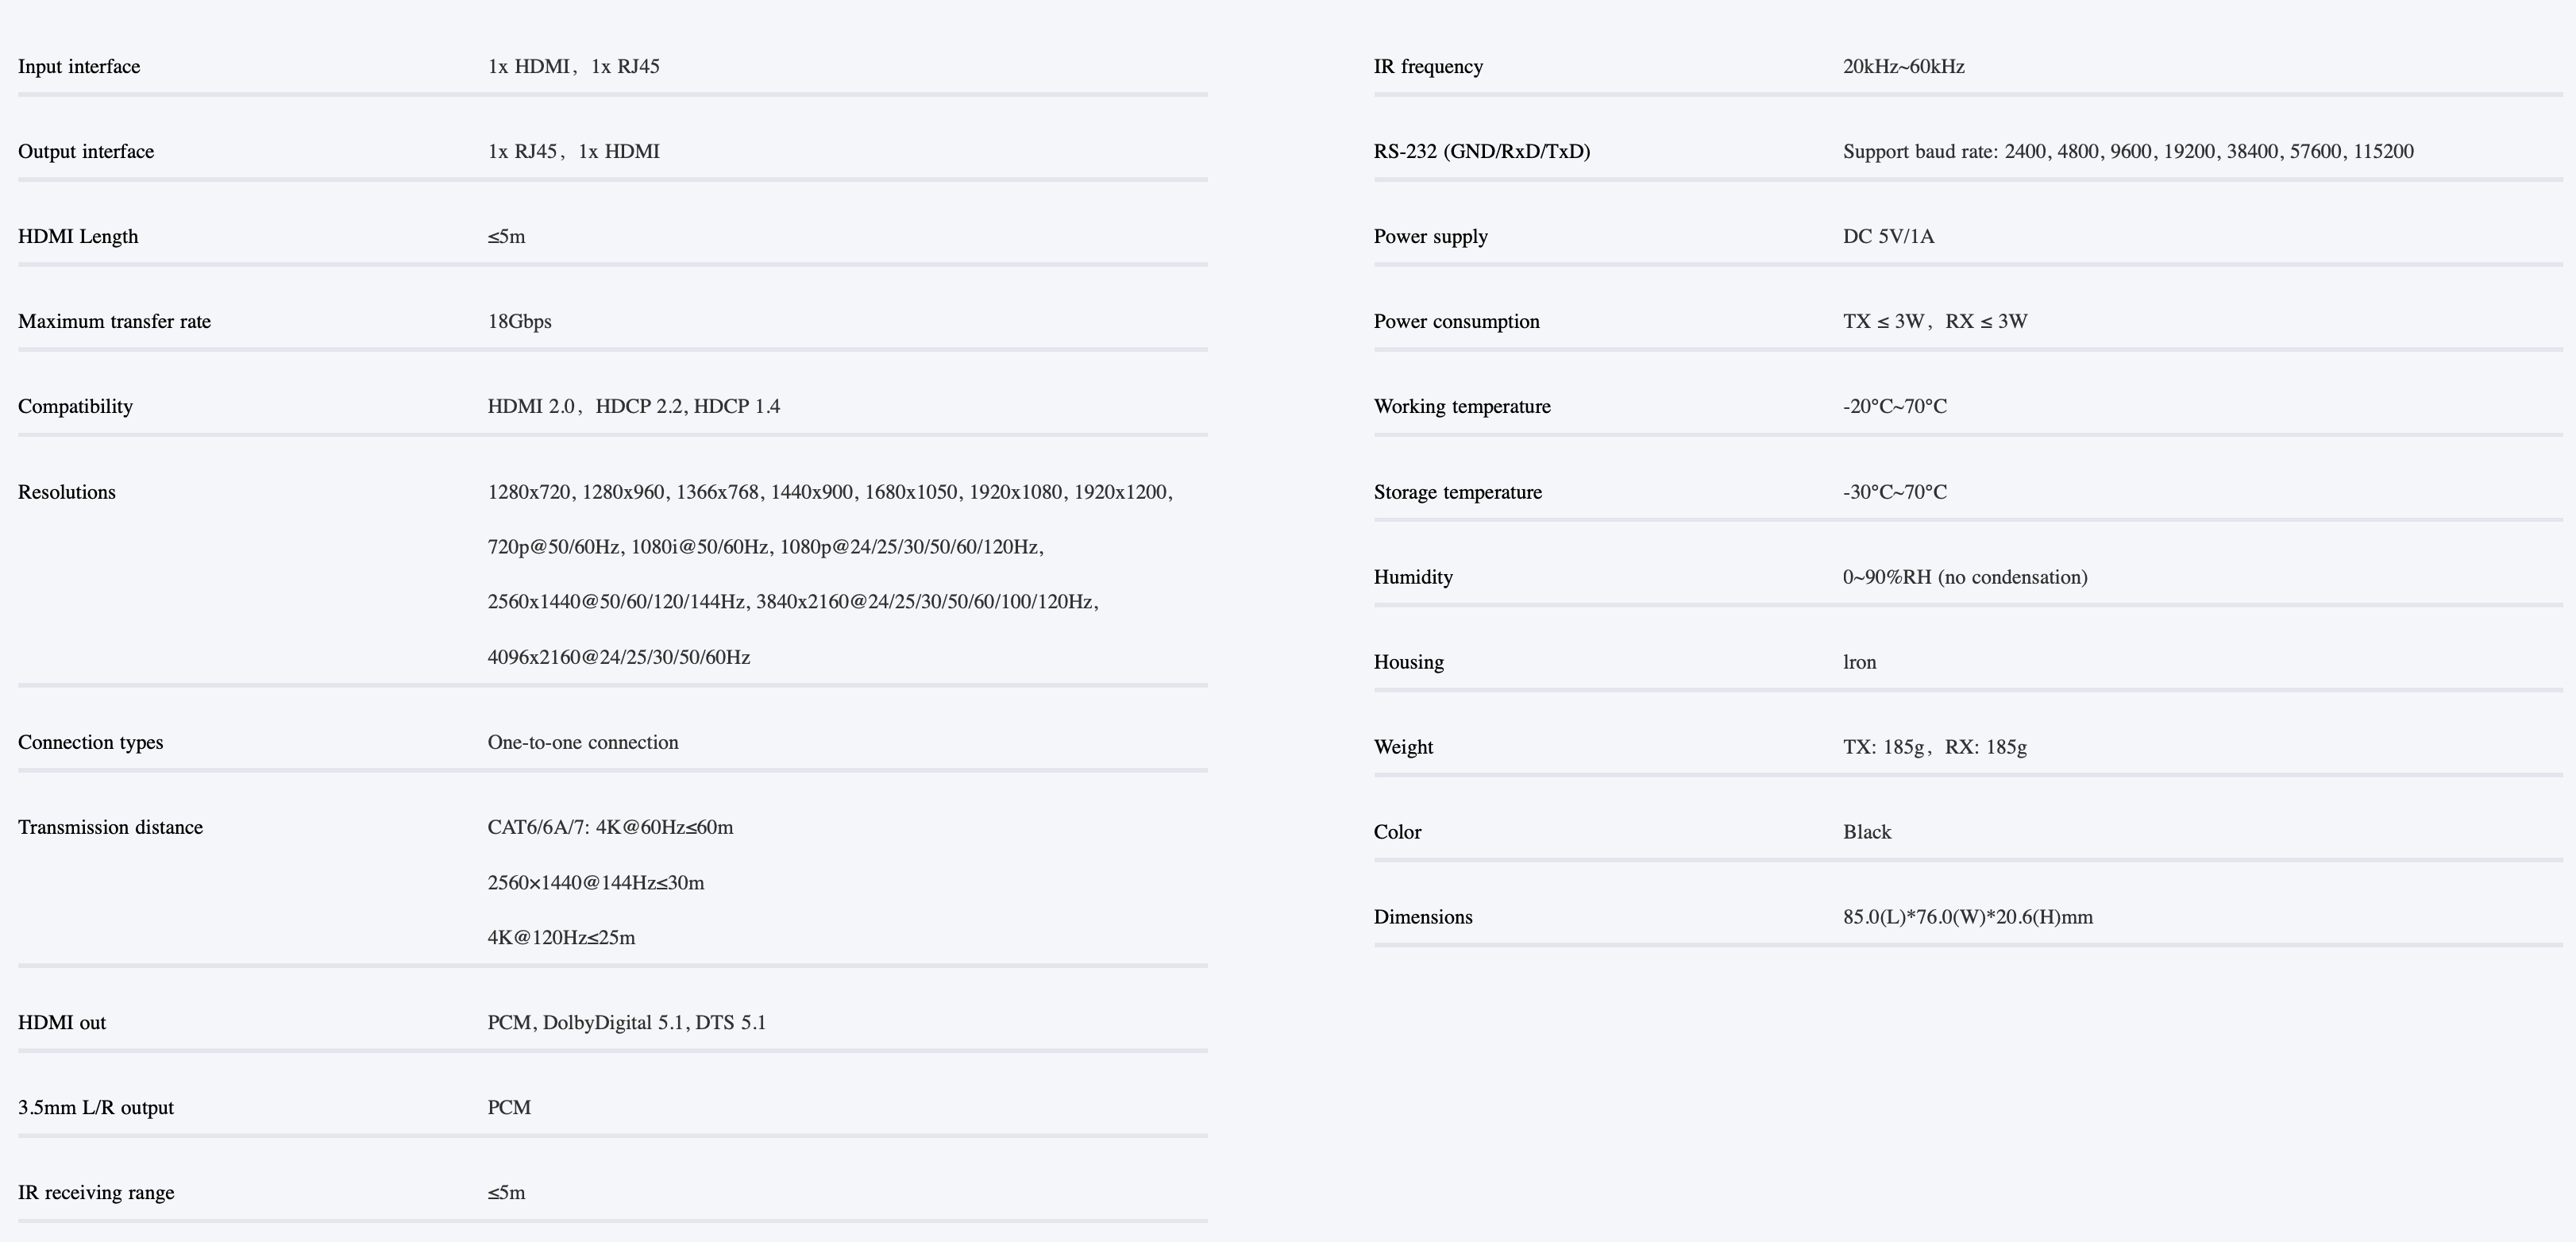Click the Transmission distance label
The image size is (2576, 1242).
click(110, 827)
